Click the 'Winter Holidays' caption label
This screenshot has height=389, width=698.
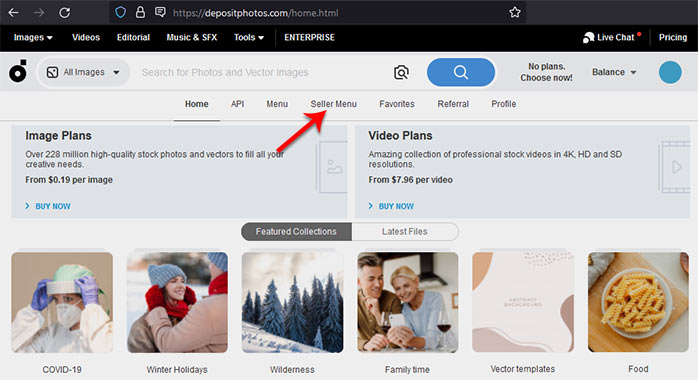tap(177, 369)
